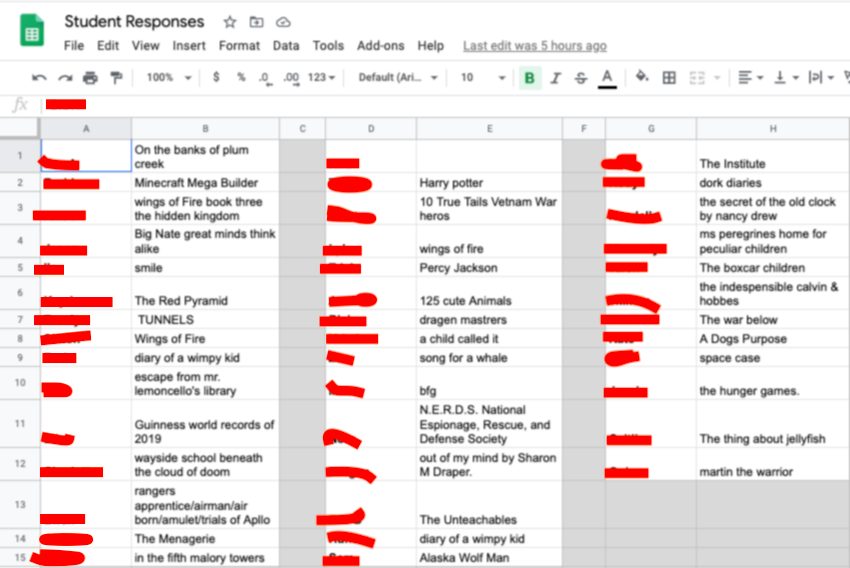This screenshot has width=850, height=568.
Task: Undo the last action
Action: [39, 78]
